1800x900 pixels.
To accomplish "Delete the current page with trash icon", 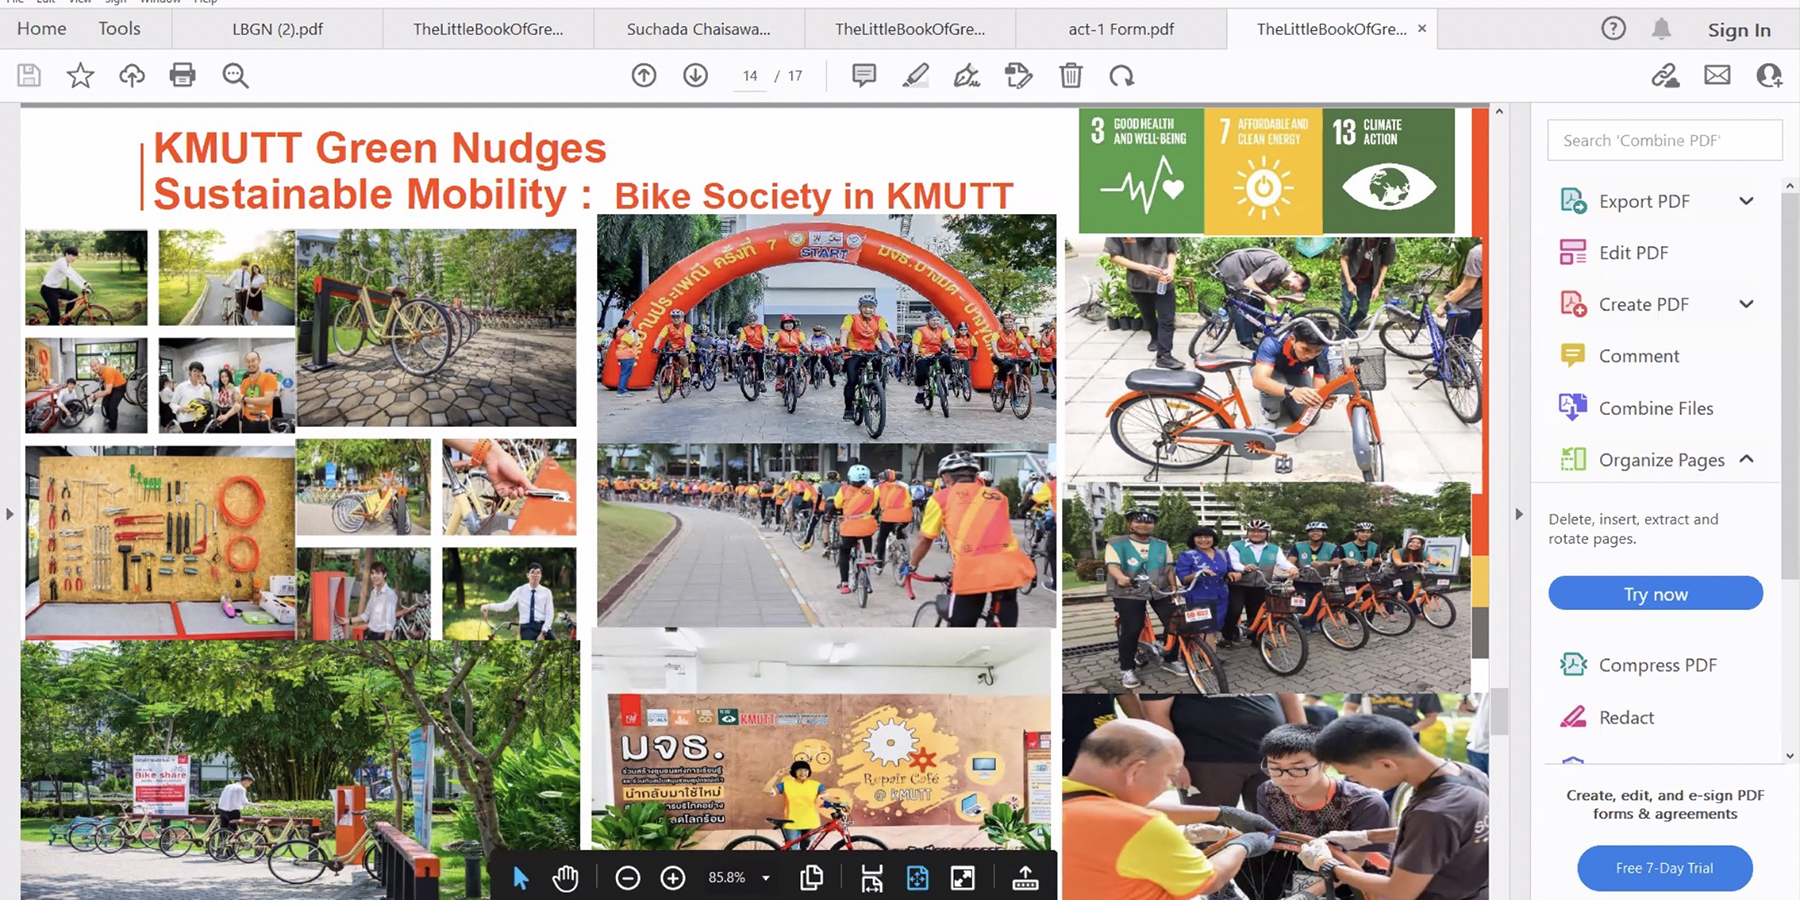I will [1070, 75].
